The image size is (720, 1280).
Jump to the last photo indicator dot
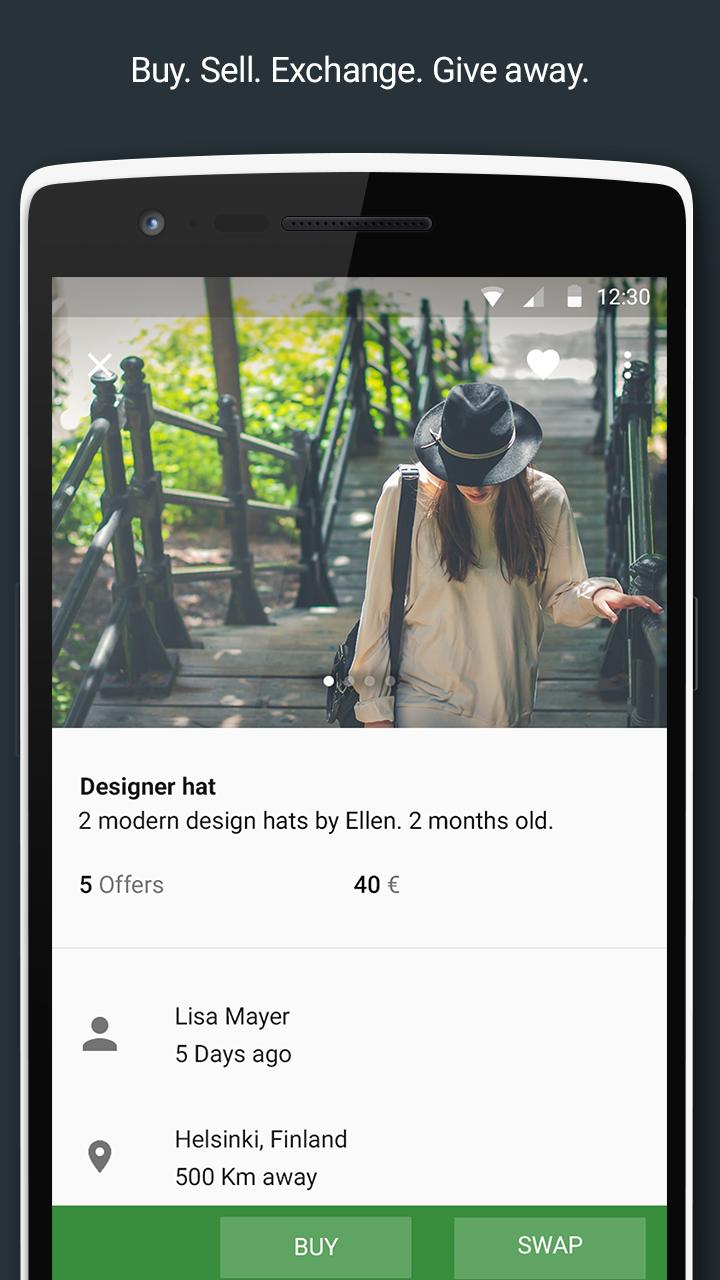391,681
